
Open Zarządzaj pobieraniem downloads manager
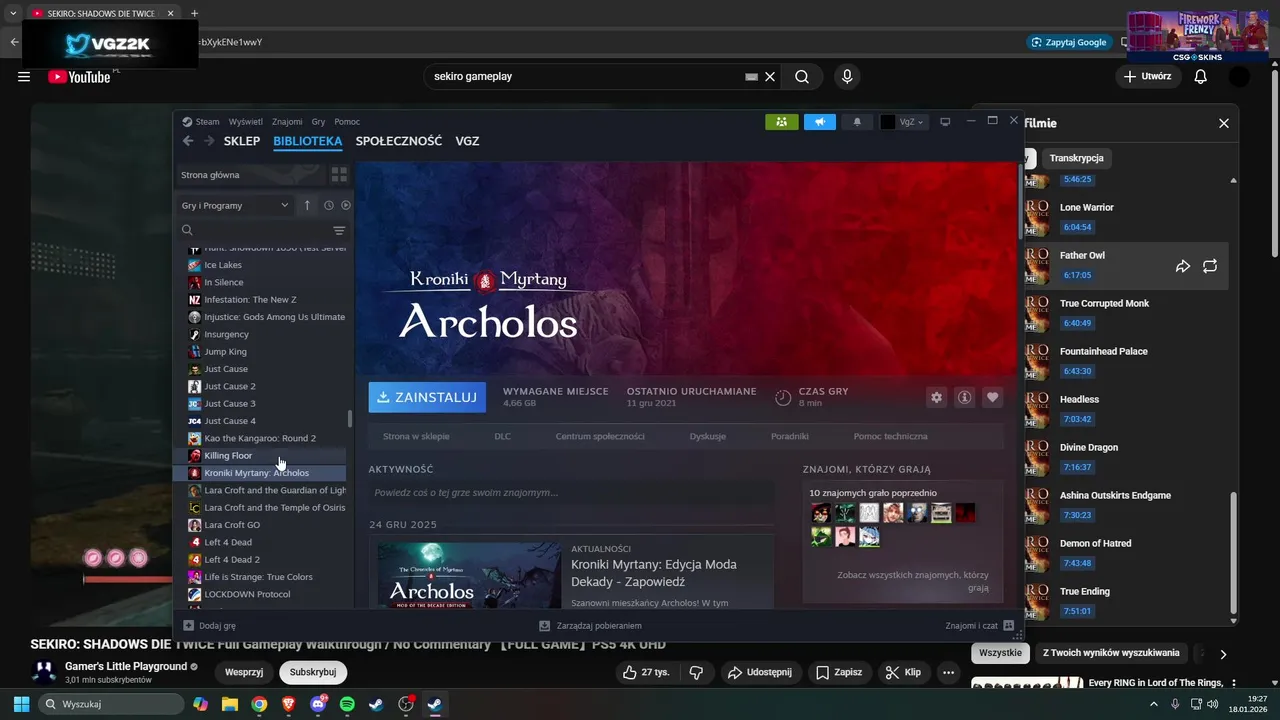tap(590, 626)
